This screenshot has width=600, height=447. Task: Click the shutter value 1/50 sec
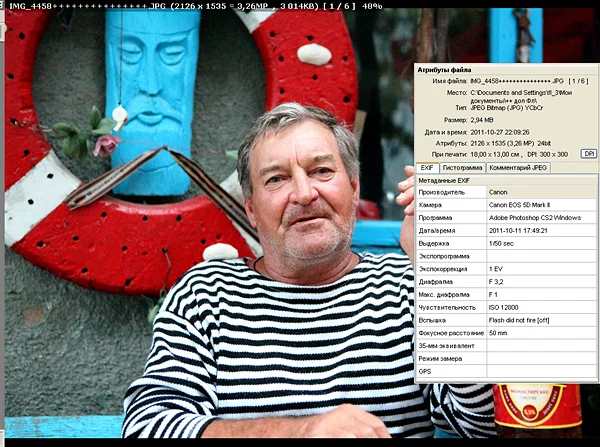tap(501, 243)
